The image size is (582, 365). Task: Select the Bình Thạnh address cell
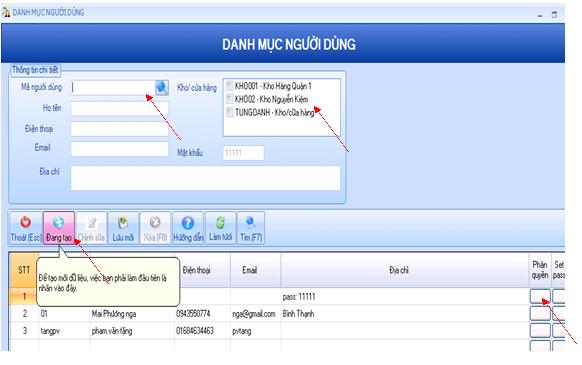click(x=405, y=314)
